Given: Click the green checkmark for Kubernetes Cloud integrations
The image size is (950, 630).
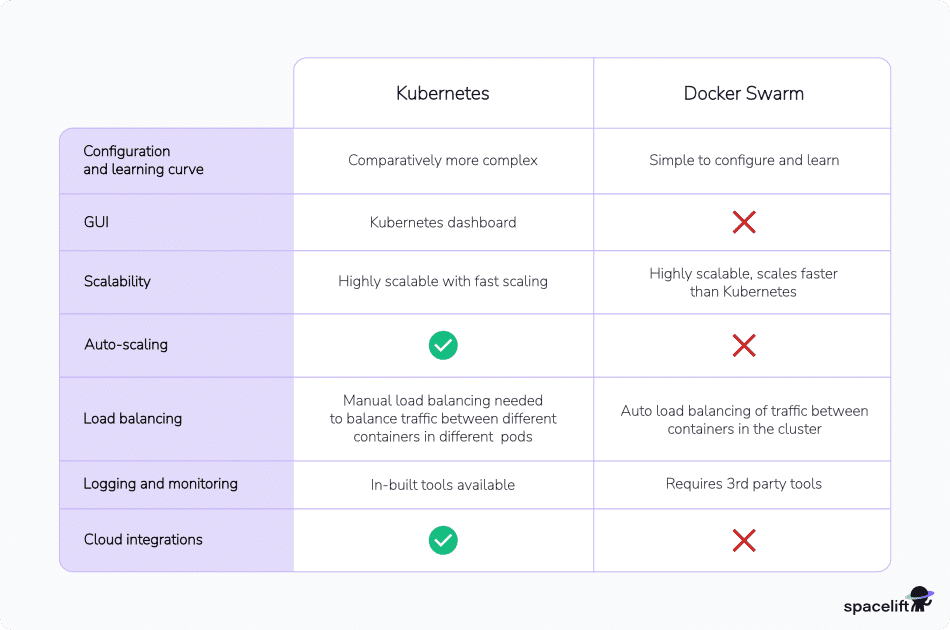Looking at the screenshot, I should [x=443, y=541].
